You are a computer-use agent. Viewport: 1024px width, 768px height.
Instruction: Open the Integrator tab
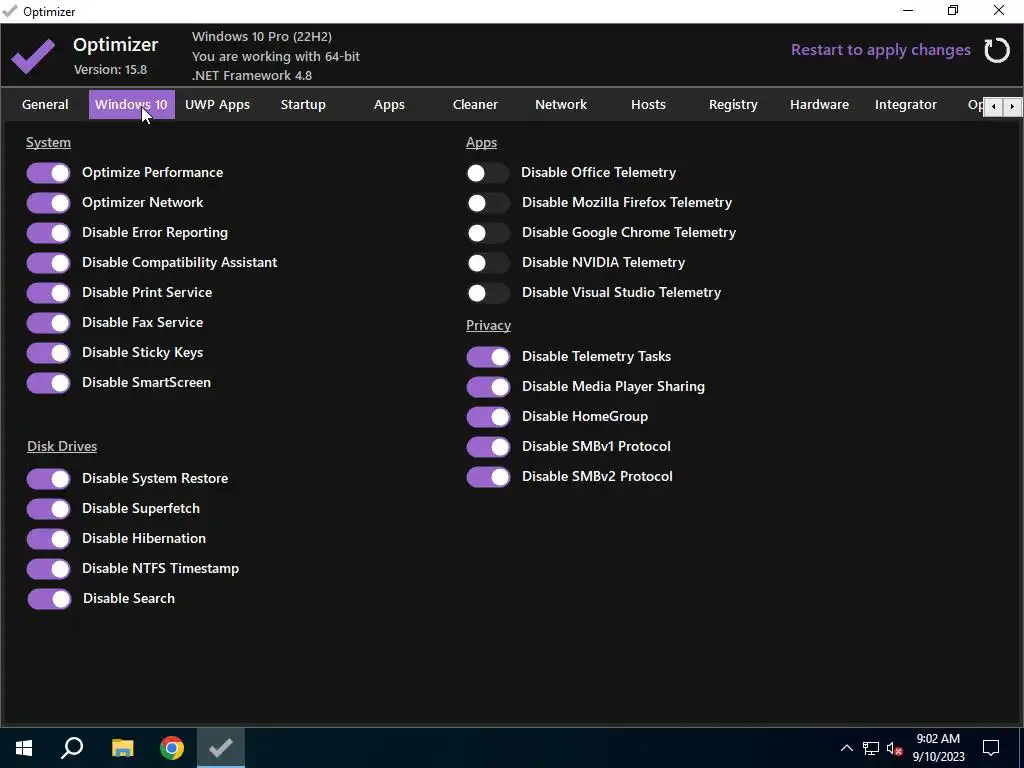906,104
